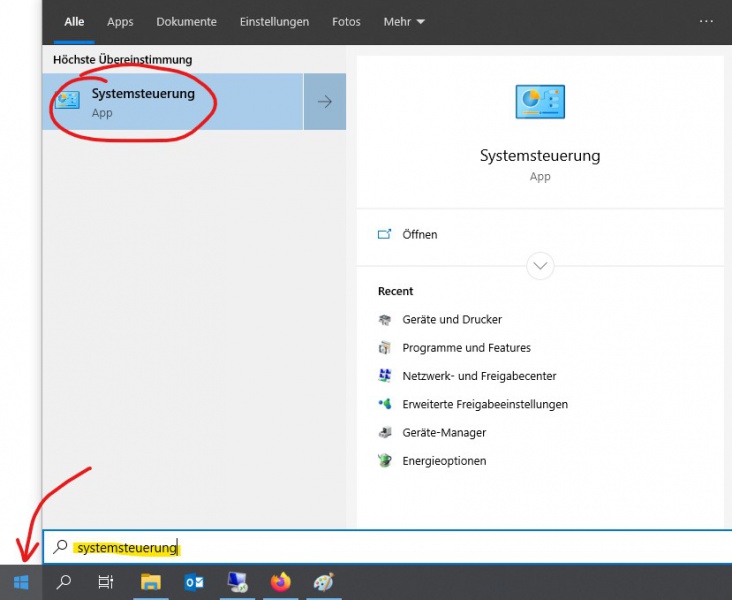Open recent item Programme und Features
The image size is (732, 600).
pos(466,348)
